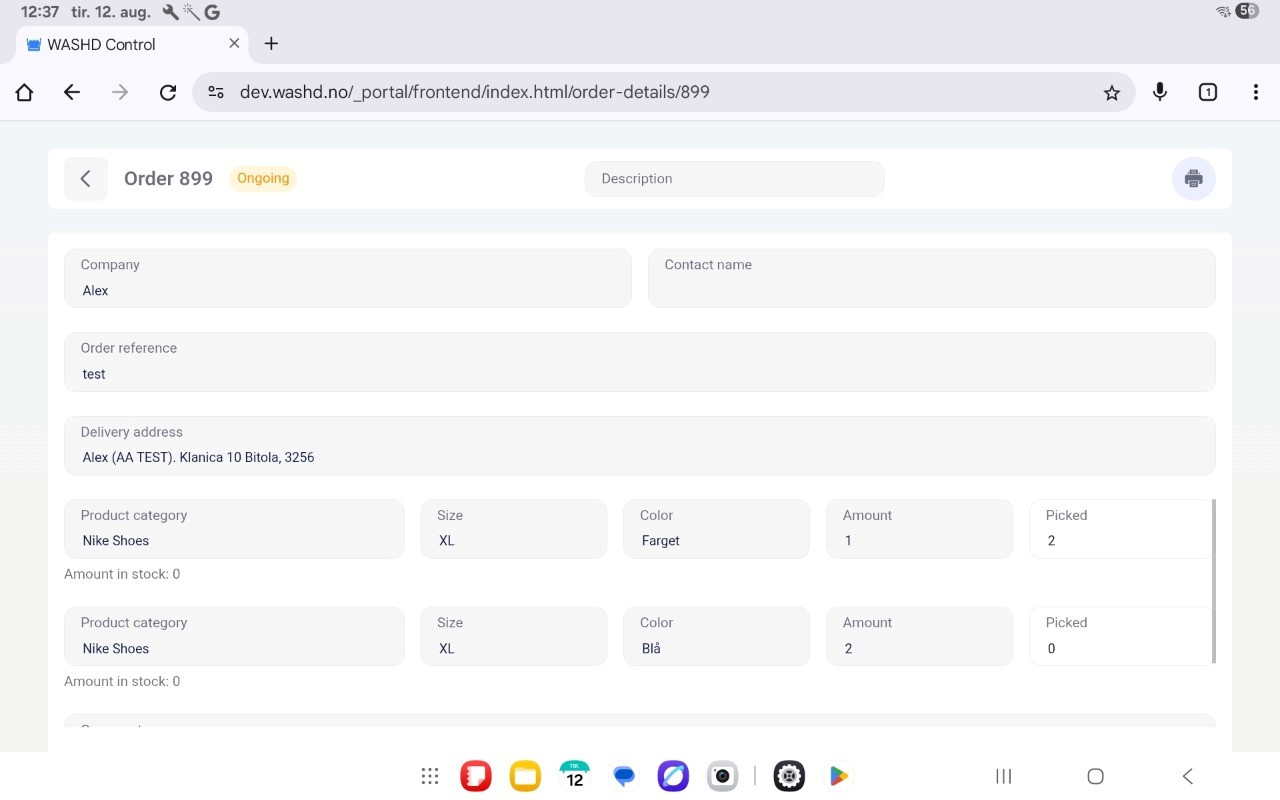1280x800 pixels.
Task: Edit the Picked field with value 2
Action: 1120,540
